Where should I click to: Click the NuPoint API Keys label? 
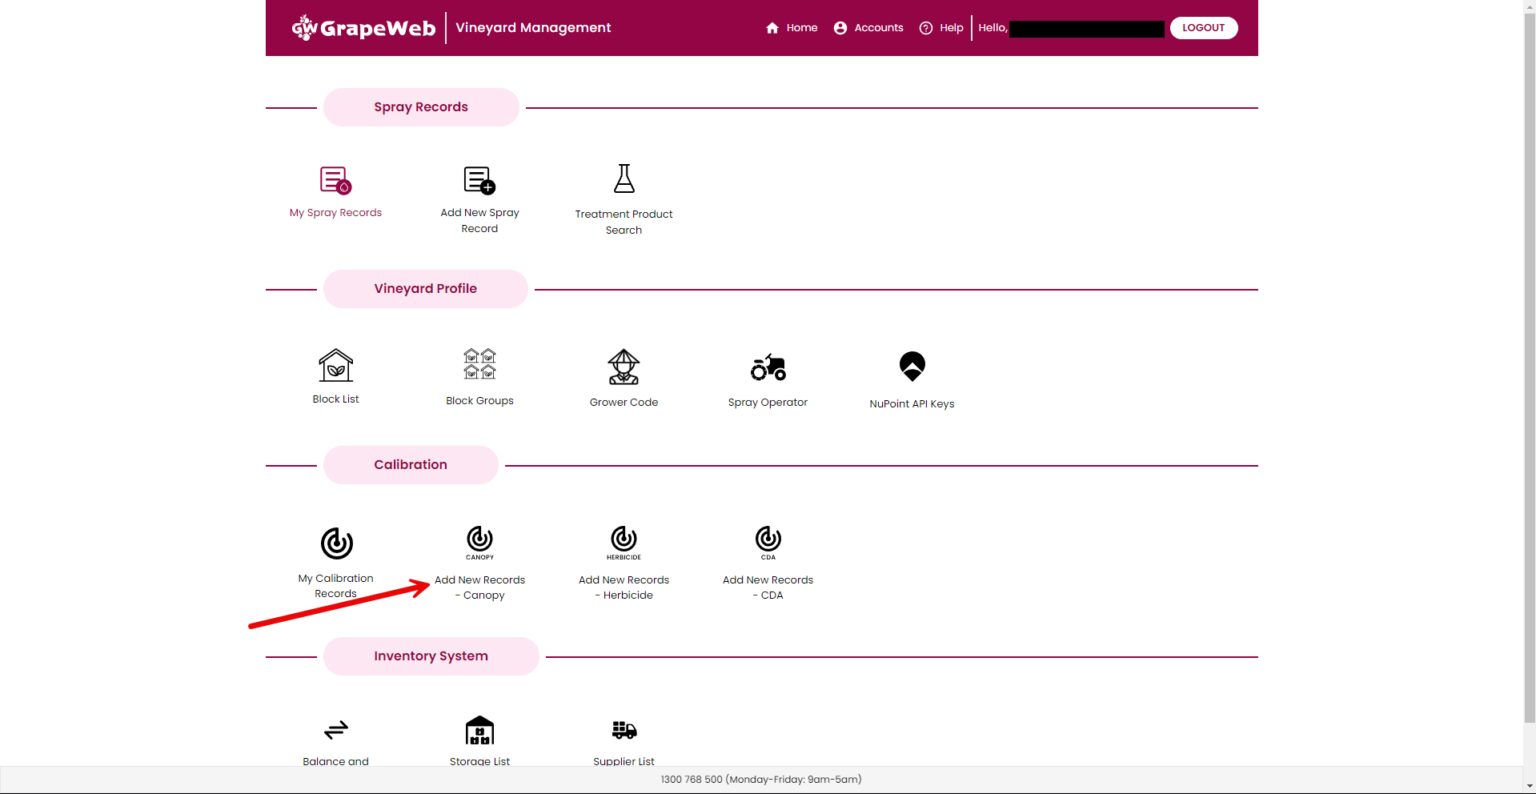(x=912, y=404)
